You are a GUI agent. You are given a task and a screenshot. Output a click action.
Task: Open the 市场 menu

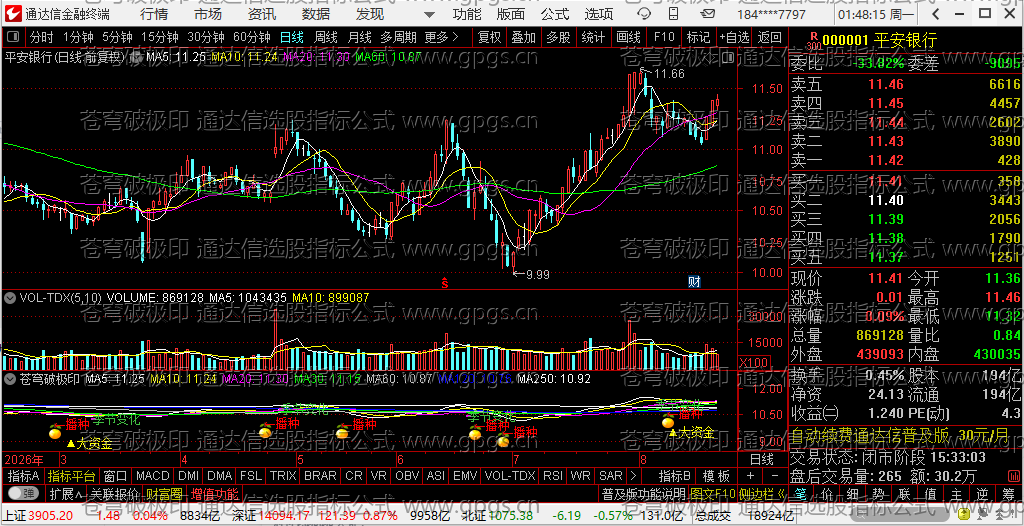(x=208, y=14)
